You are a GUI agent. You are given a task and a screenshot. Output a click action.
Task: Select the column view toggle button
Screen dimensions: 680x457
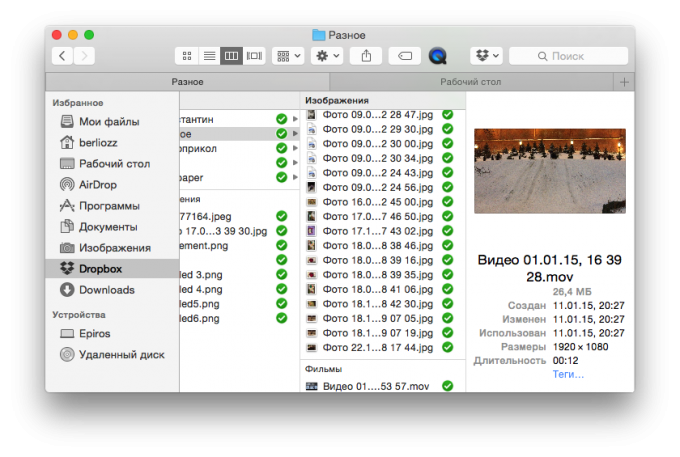(231, 56)
